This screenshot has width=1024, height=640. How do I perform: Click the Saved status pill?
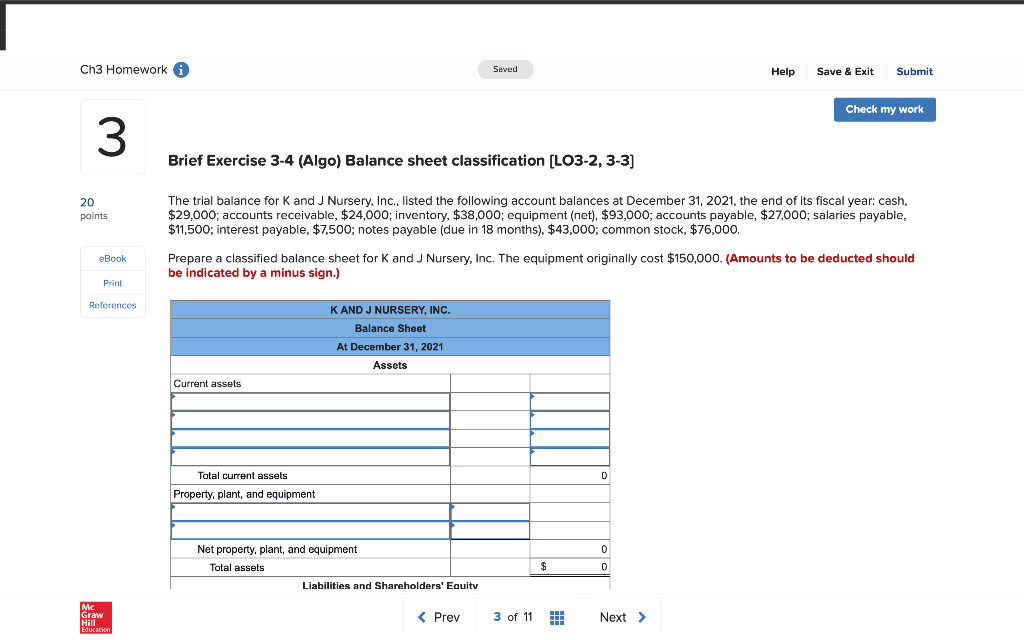pyautogui.click(x=505, y=69)
